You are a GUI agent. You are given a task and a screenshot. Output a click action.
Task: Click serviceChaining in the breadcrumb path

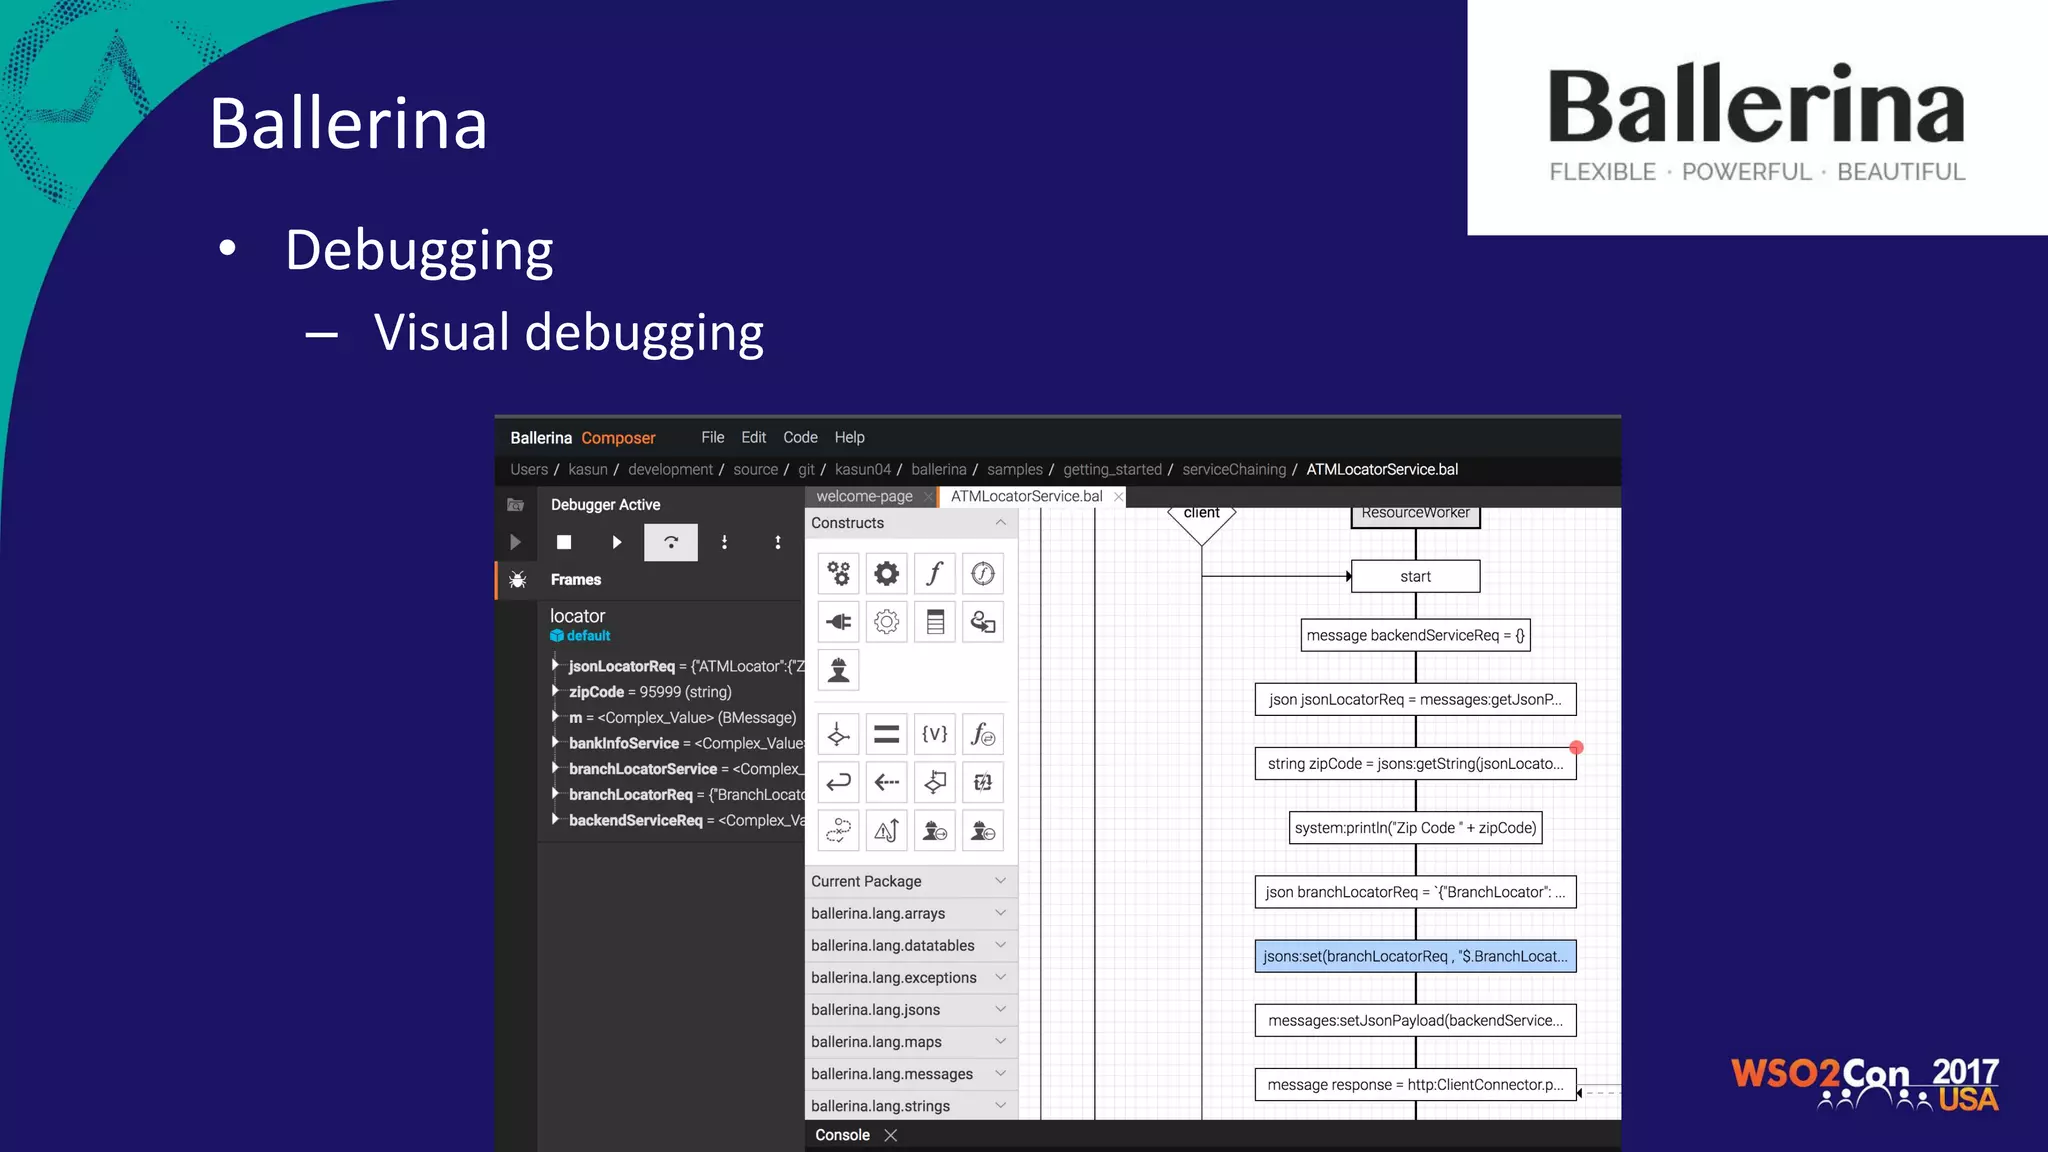click(1234, 469)
